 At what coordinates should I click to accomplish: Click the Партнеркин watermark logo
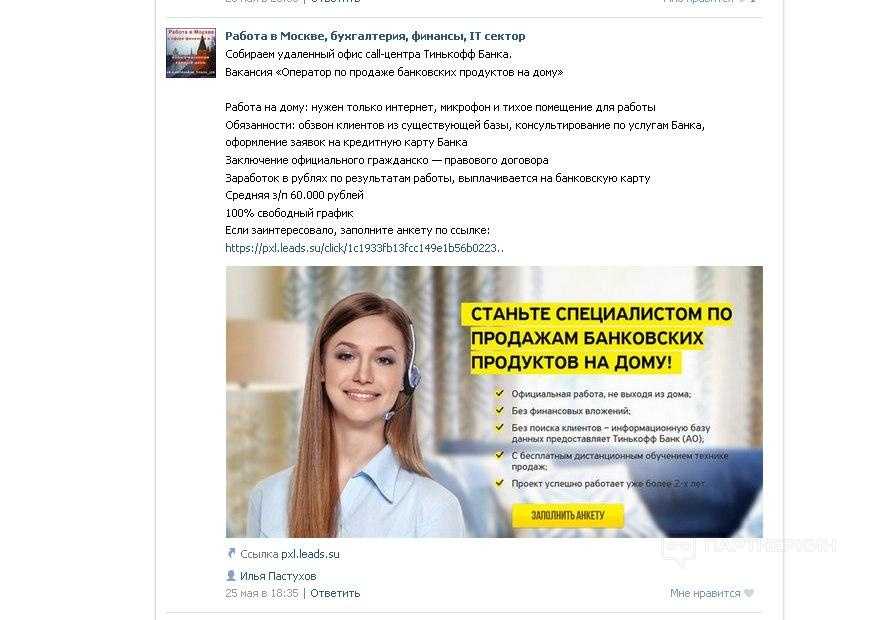(x=748, y=548)
